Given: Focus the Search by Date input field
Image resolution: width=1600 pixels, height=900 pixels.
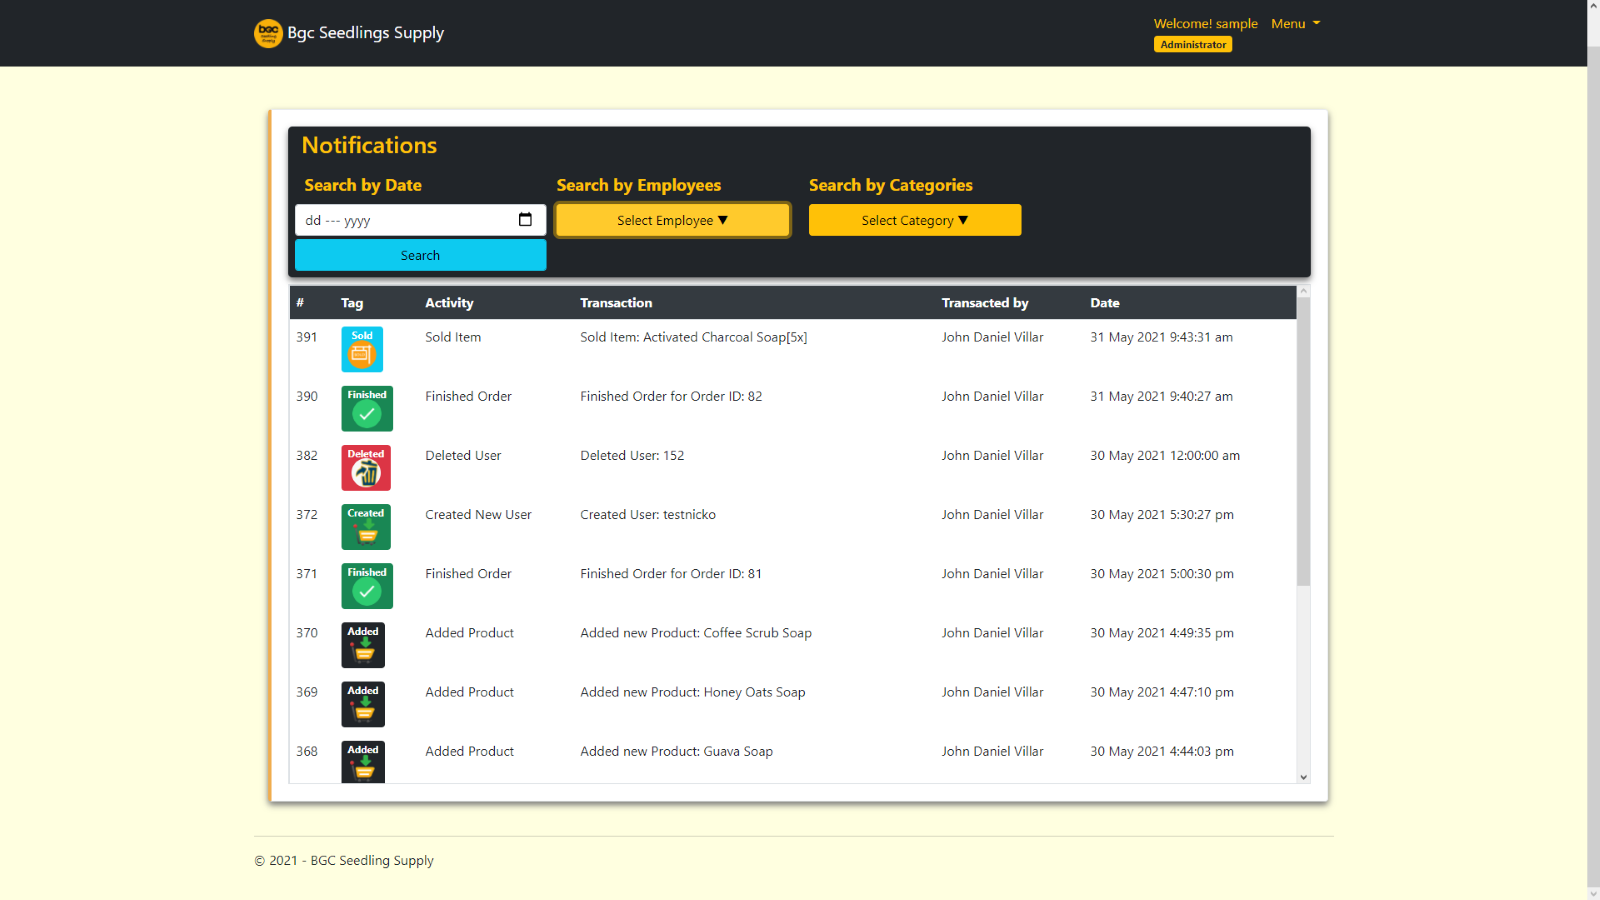Looking at the screenshot, I should (x=420, y=220).
